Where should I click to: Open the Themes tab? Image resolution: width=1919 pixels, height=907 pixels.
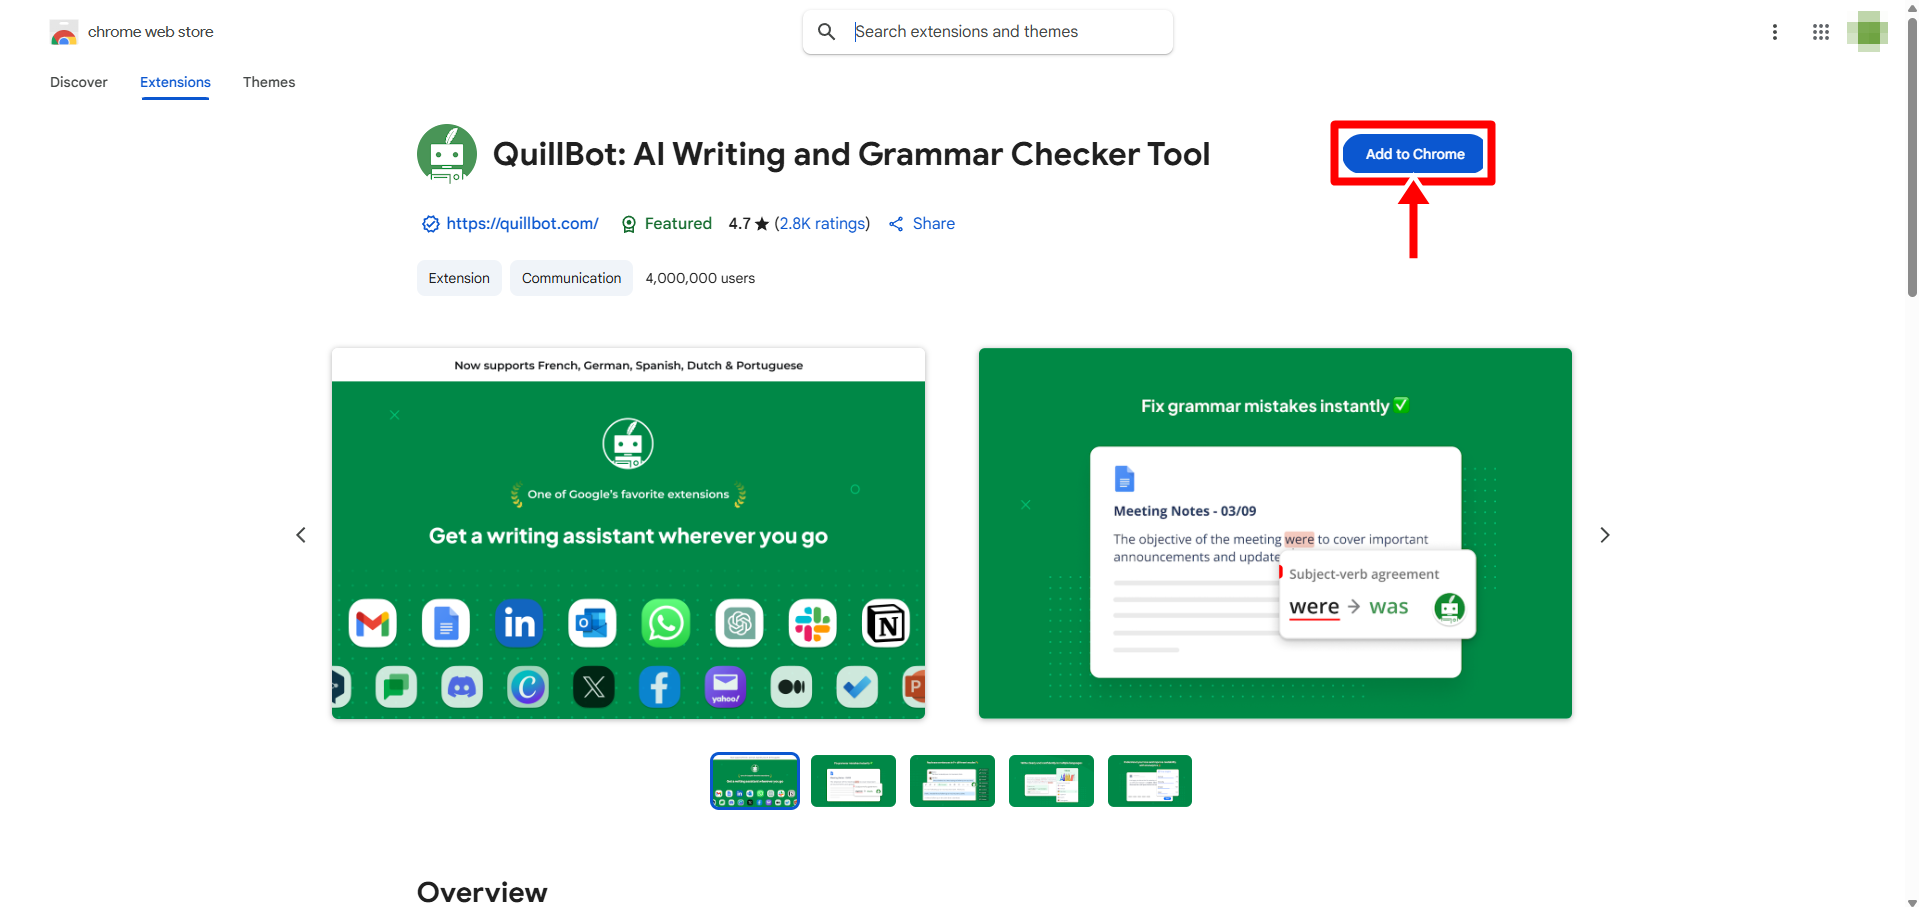point(269,82)
